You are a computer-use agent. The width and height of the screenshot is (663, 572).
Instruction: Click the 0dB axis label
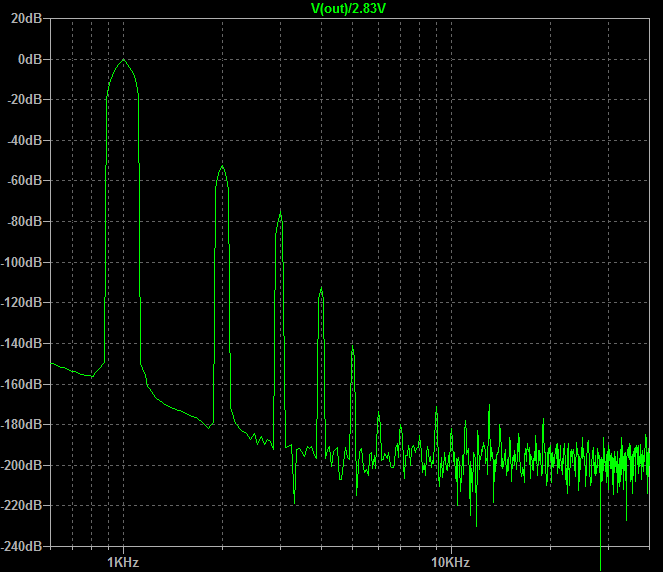(30, 59)
